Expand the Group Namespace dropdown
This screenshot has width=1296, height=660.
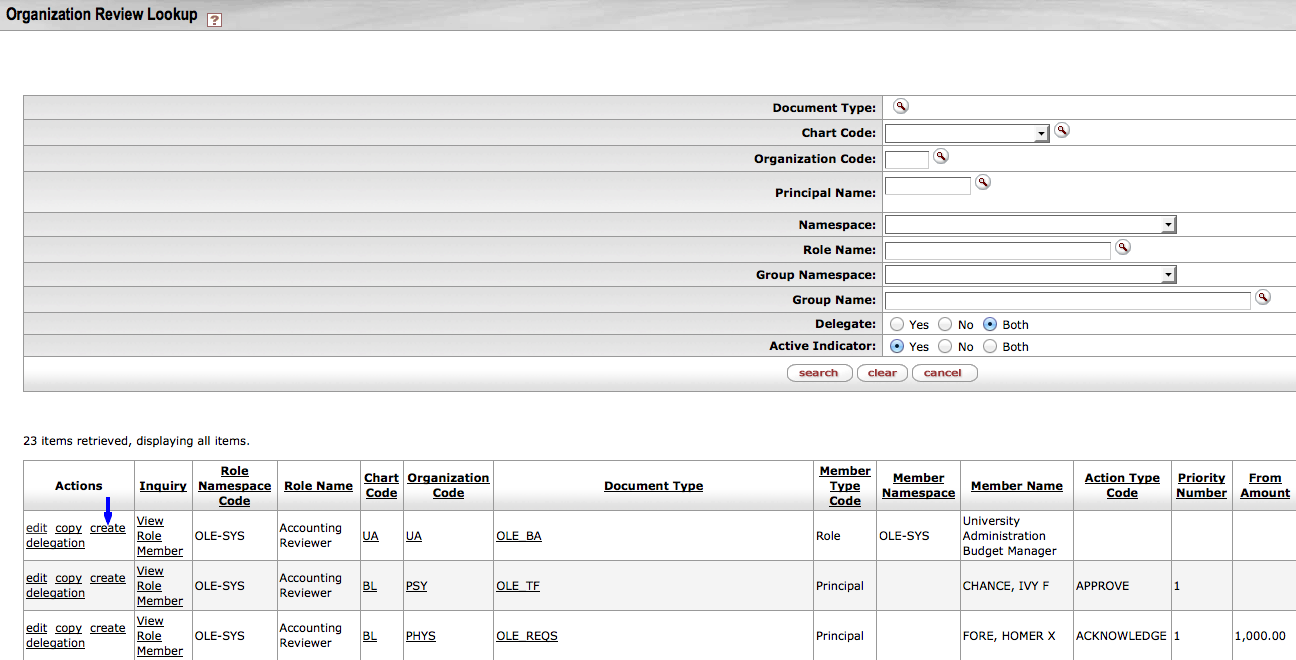(x=1167, y=275)
